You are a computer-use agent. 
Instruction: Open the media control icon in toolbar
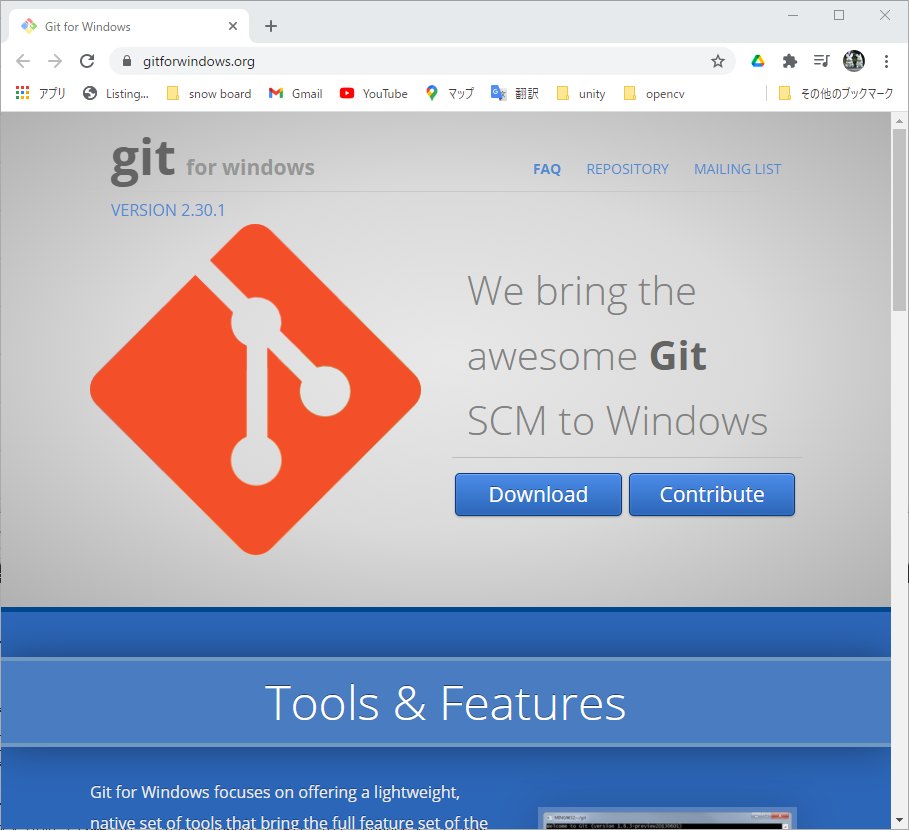pyautogui.click(x=821, y=61)
